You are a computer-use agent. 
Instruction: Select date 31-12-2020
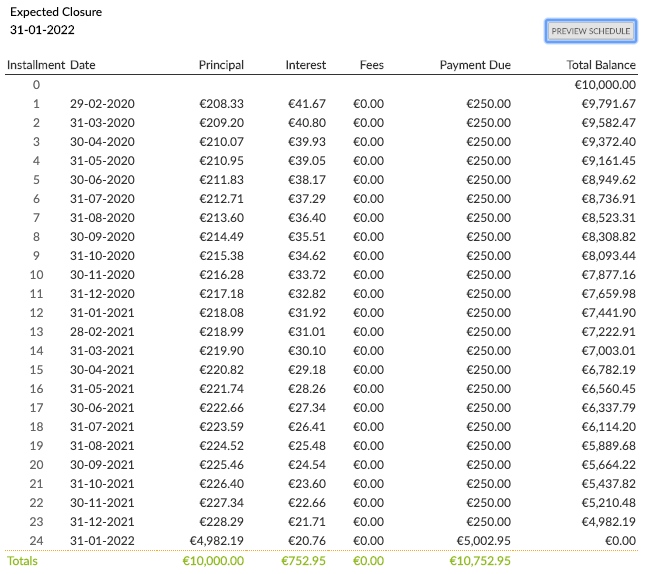[102, 294]
